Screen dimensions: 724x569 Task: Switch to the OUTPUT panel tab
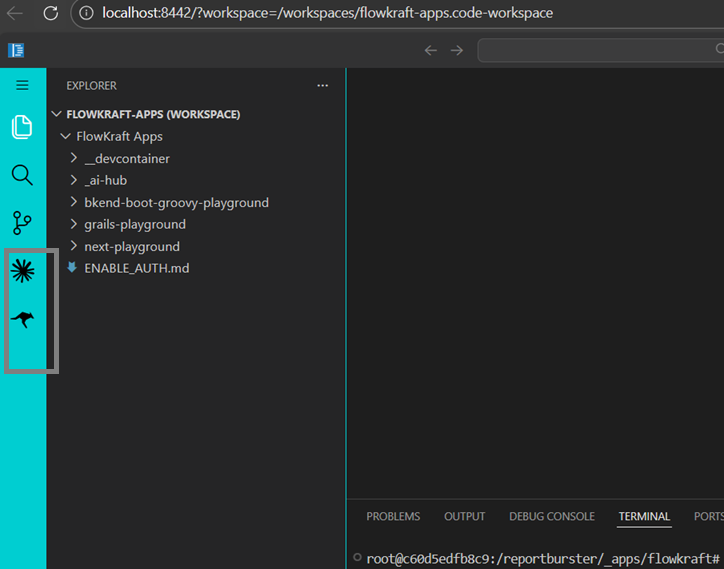465,516
